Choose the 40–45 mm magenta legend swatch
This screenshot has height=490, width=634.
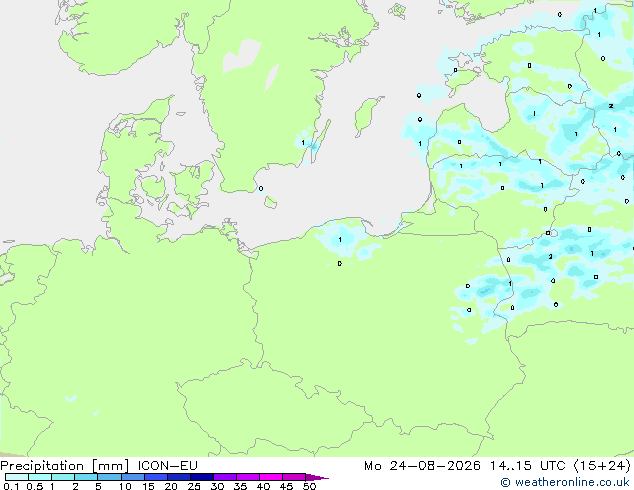(271, 477)
